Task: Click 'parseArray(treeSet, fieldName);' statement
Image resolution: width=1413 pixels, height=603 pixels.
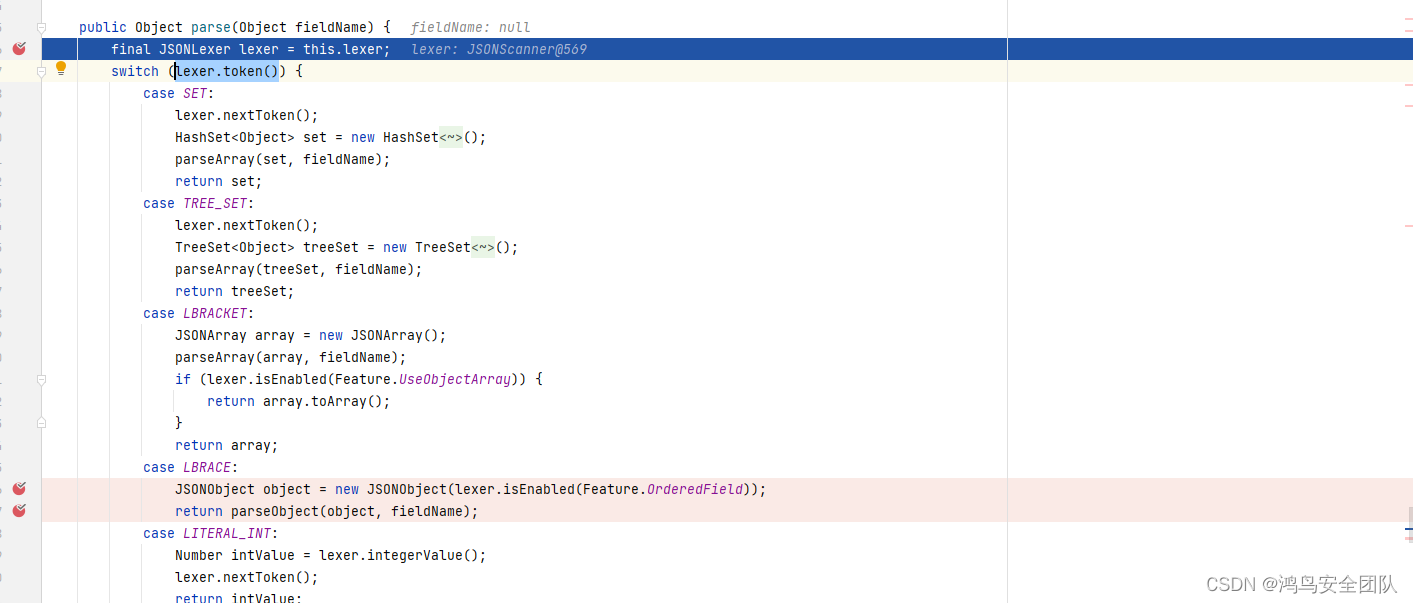Action: tap(299, 269)
